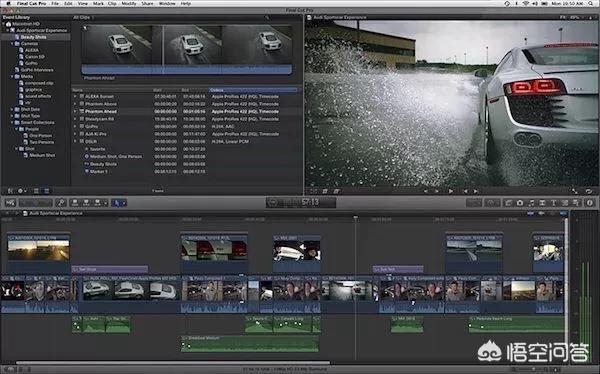This screenshot has width=600, height=374.
Task: Play the clip in the viewer
Action: (x=451, y=191)
